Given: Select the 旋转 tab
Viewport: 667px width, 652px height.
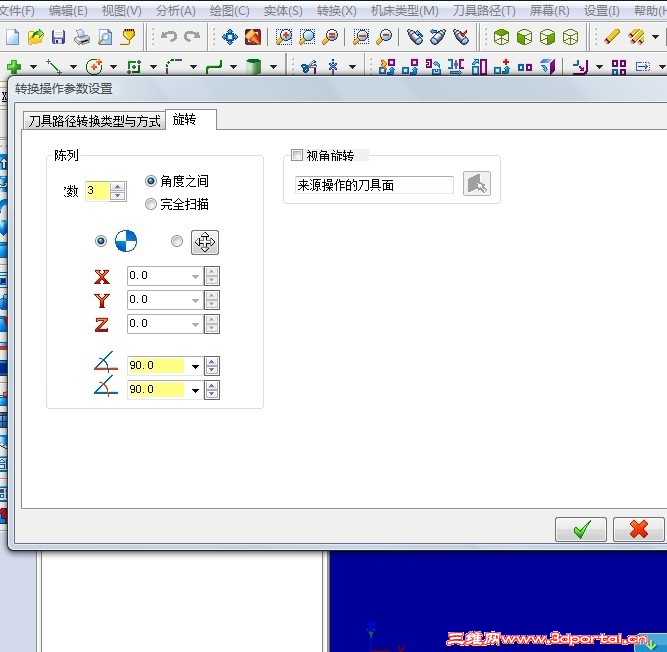Looking at the screenshot, I should coord(191,120).
